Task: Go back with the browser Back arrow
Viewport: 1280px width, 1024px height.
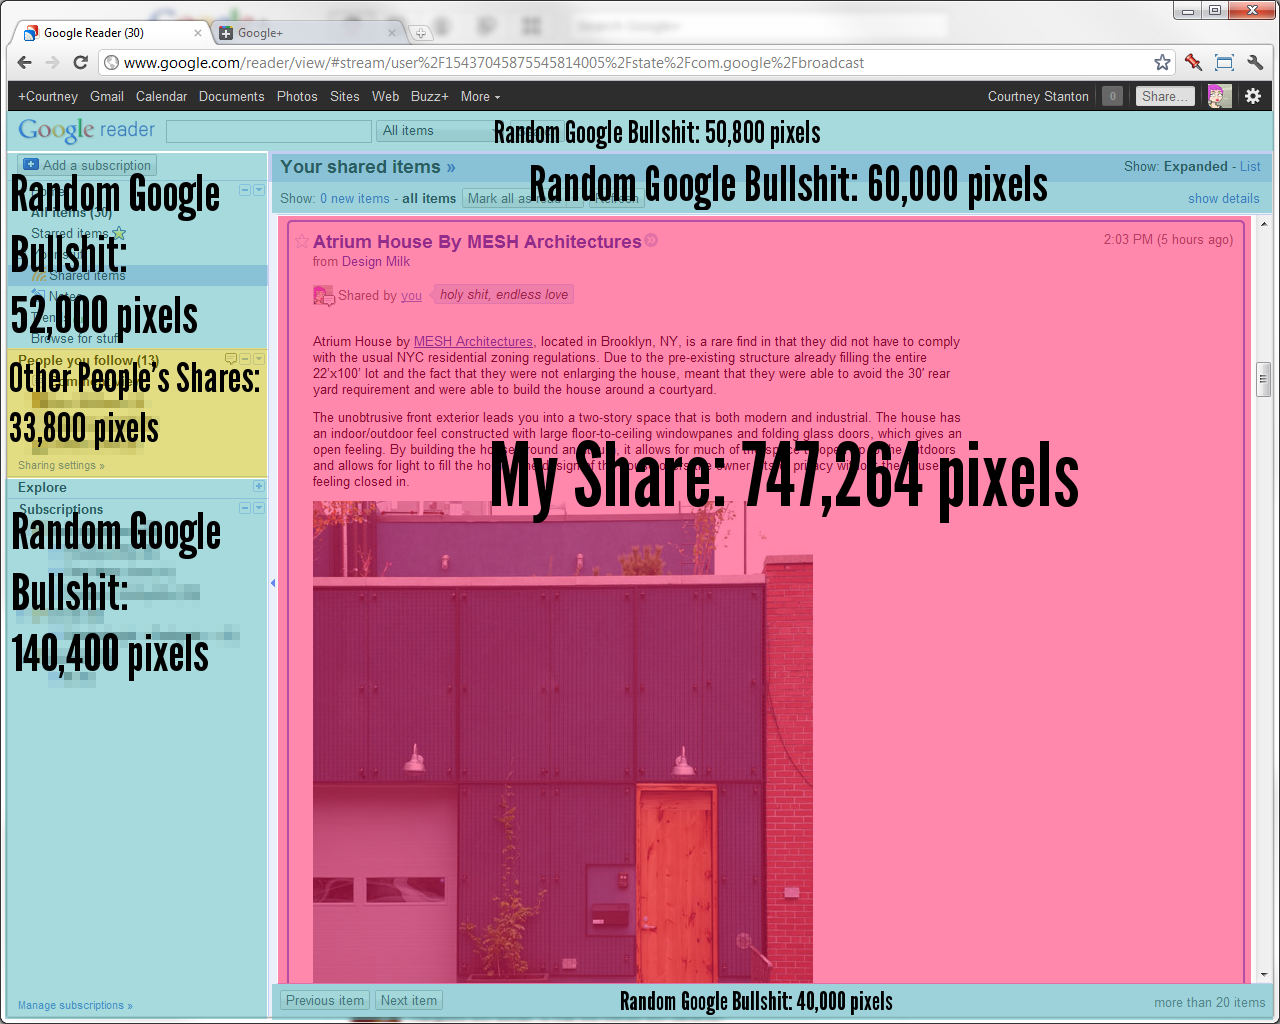Action: [x=25, y=62]
